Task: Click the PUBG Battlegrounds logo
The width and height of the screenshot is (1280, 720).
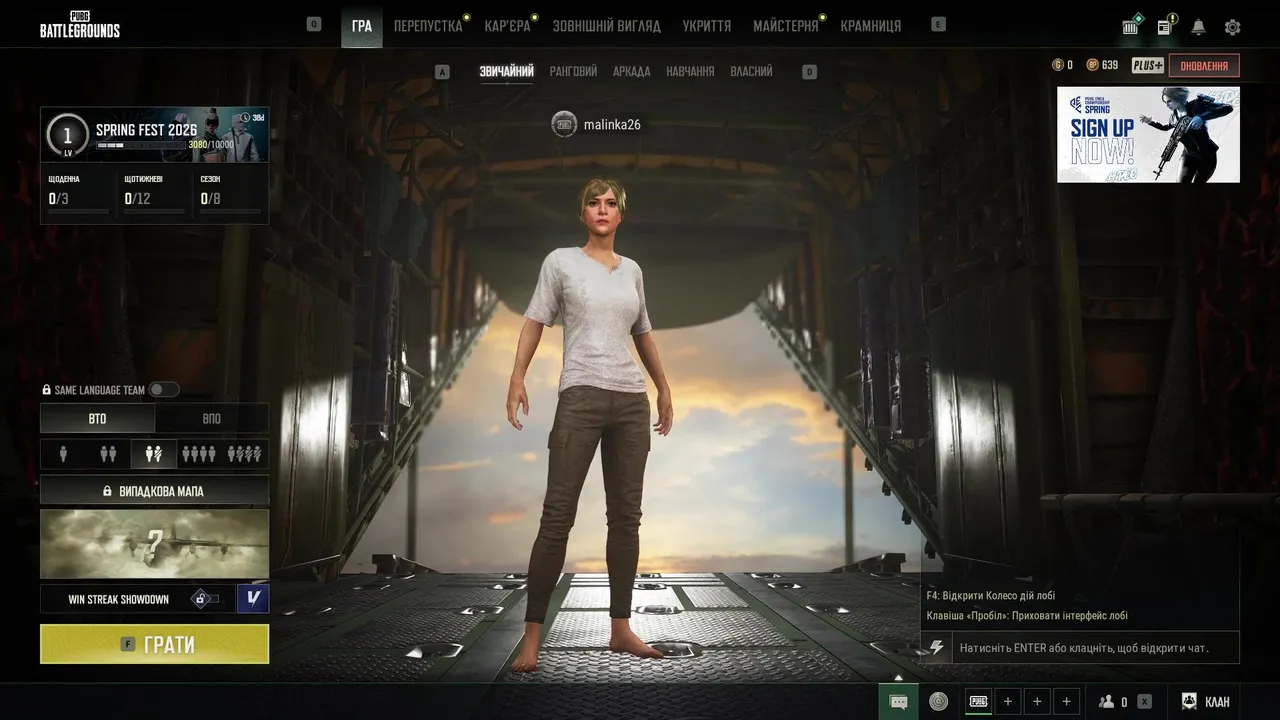Action: point(80,24)
